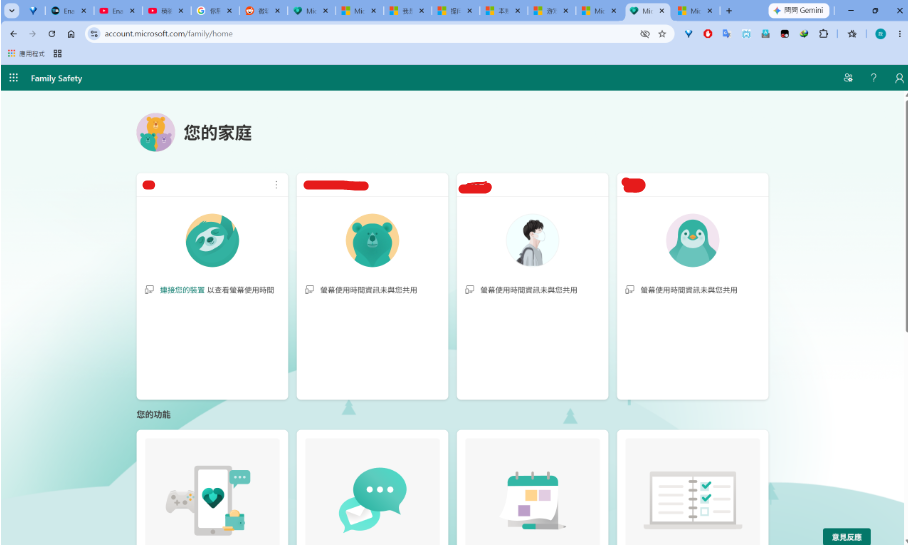Image resolution: width=908 pixels, height=547 pixels.
Task: Click screen time text on the bear card
Action: click(369, 290)
